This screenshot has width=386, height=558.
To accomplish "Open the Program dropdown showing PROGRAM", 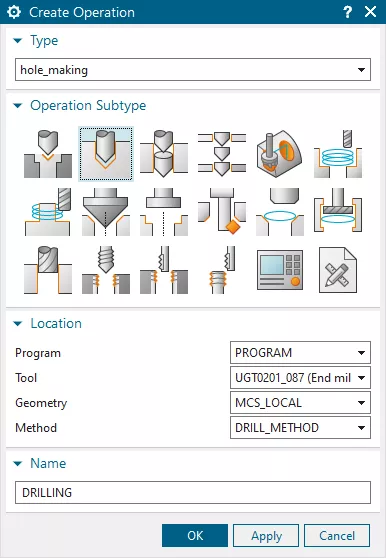I will (x=300, y=353).
